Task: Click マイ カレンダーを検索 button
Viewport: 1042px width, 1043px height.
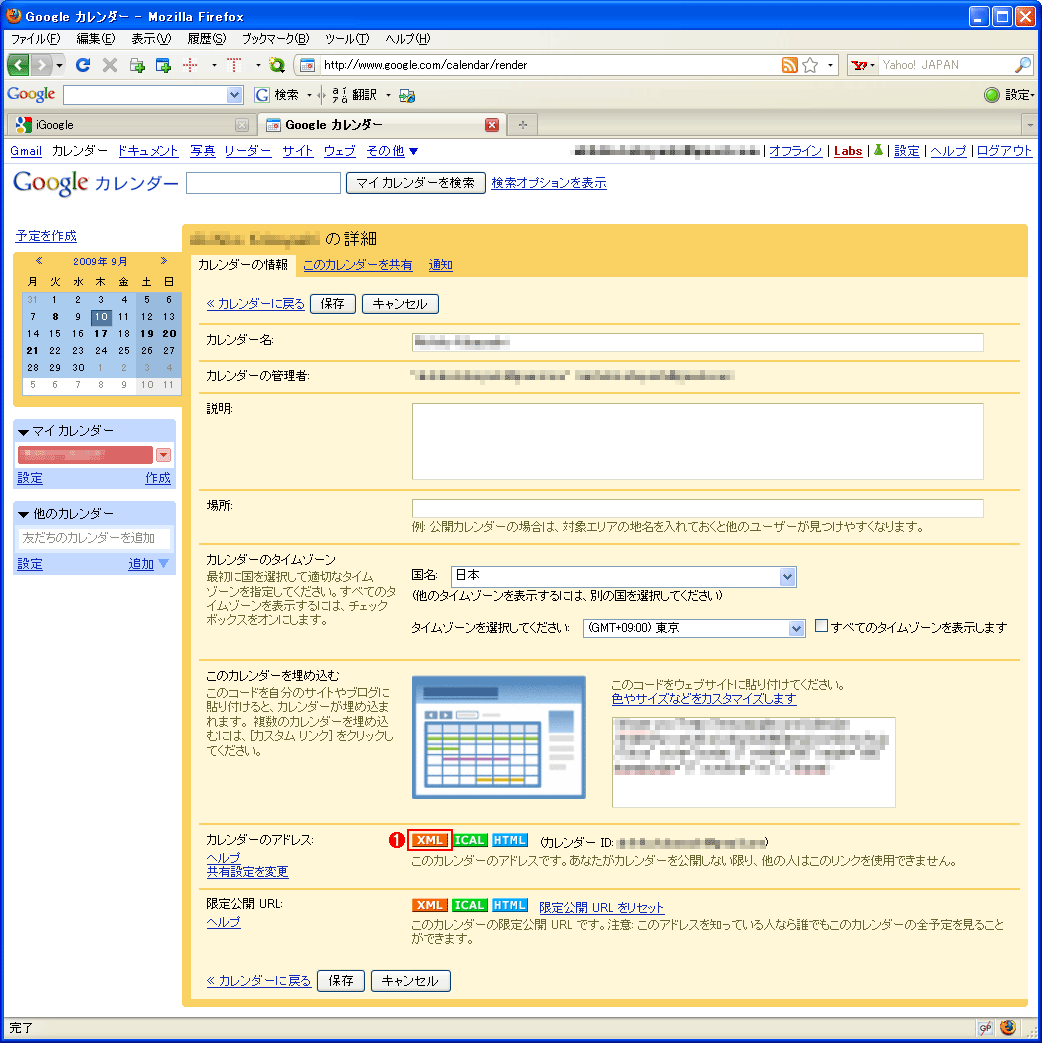Action: (x=415, y=183)
